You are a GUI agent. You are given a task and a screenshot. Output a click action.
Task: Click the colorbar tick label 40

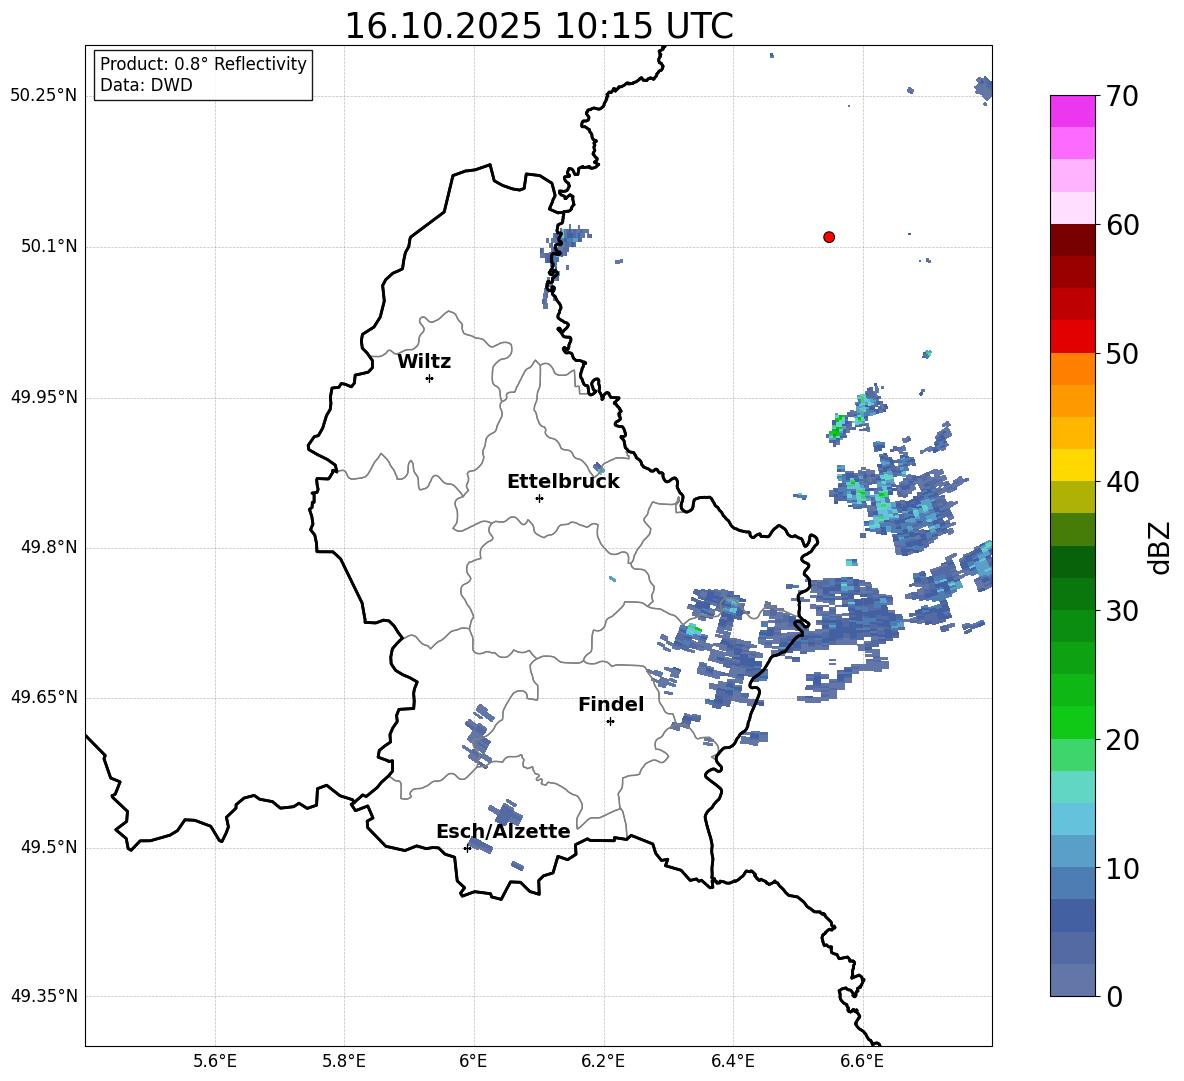tap(1122, 482)
